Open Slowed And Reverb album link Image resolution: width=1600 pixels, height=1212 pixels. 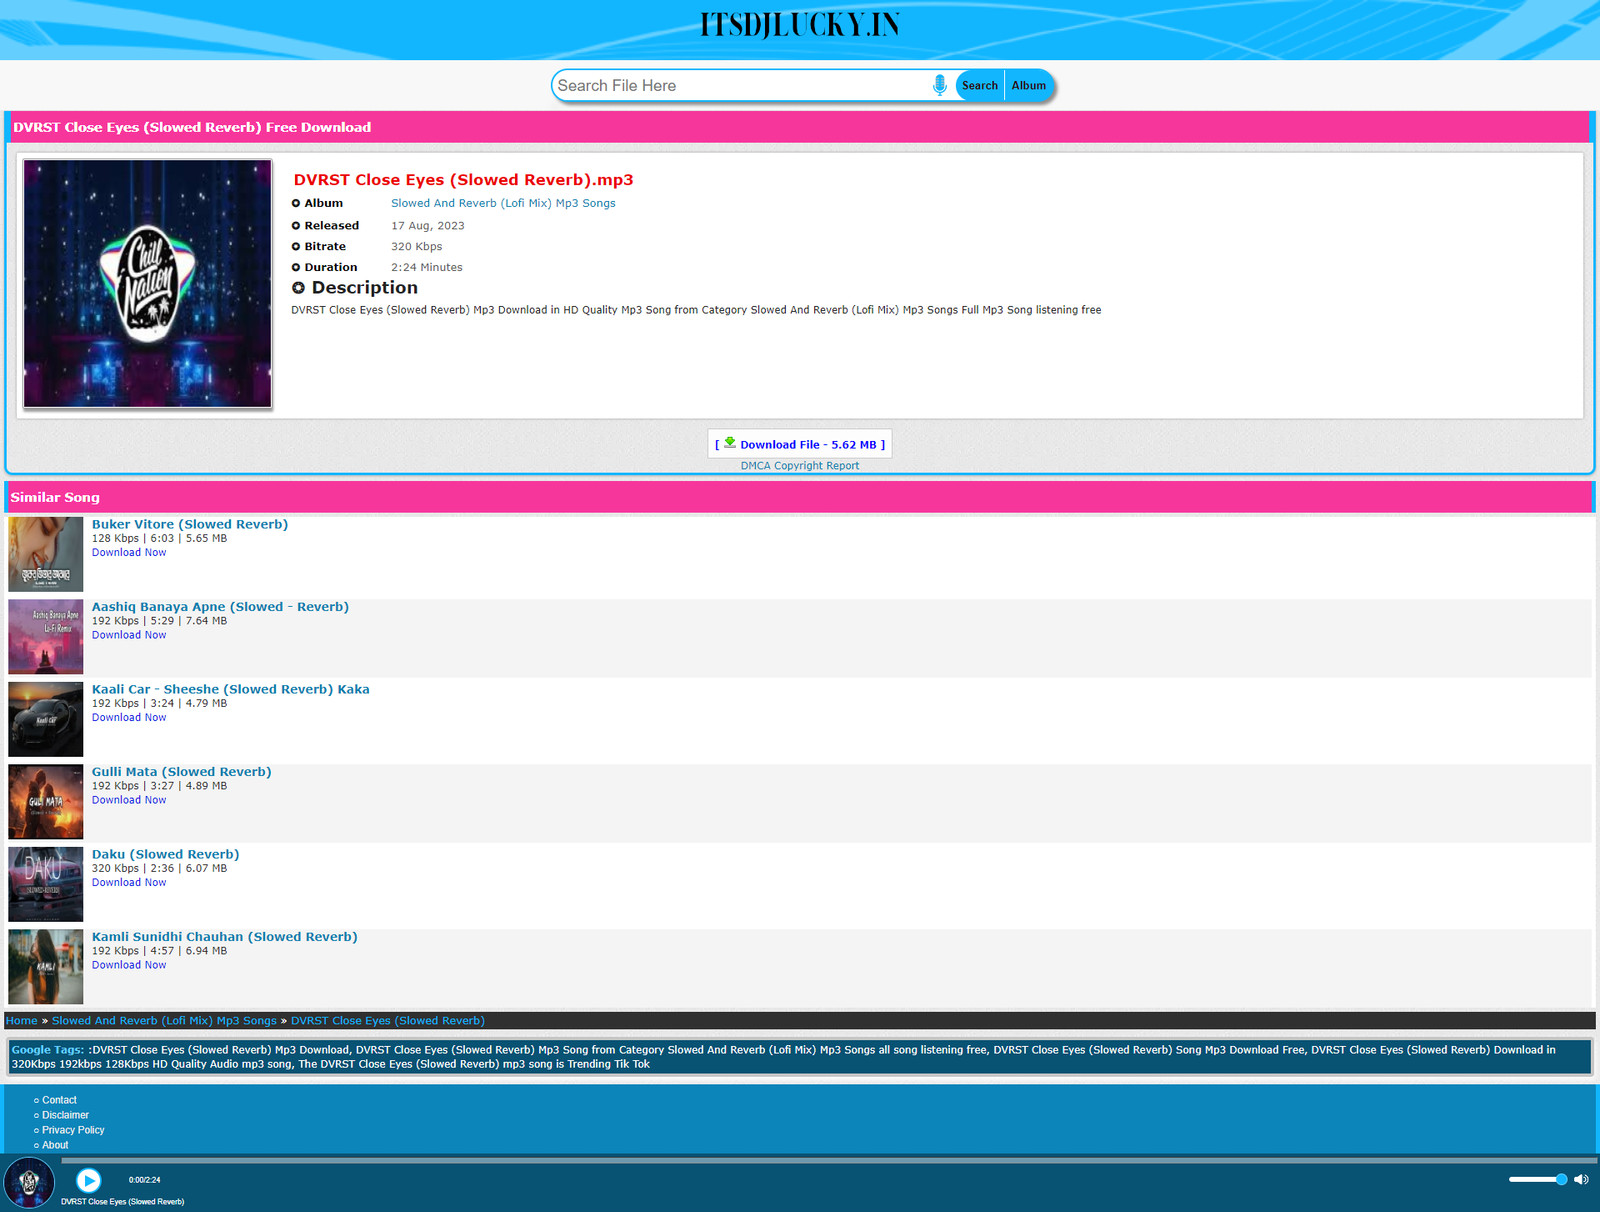[x=503, y=203]
